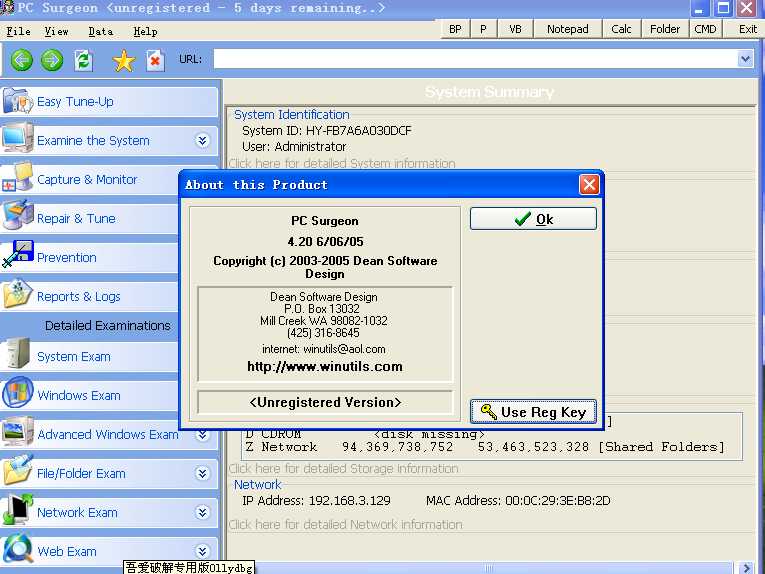
Task: Click the P toolbar button
Action: (x=483, y=29)
